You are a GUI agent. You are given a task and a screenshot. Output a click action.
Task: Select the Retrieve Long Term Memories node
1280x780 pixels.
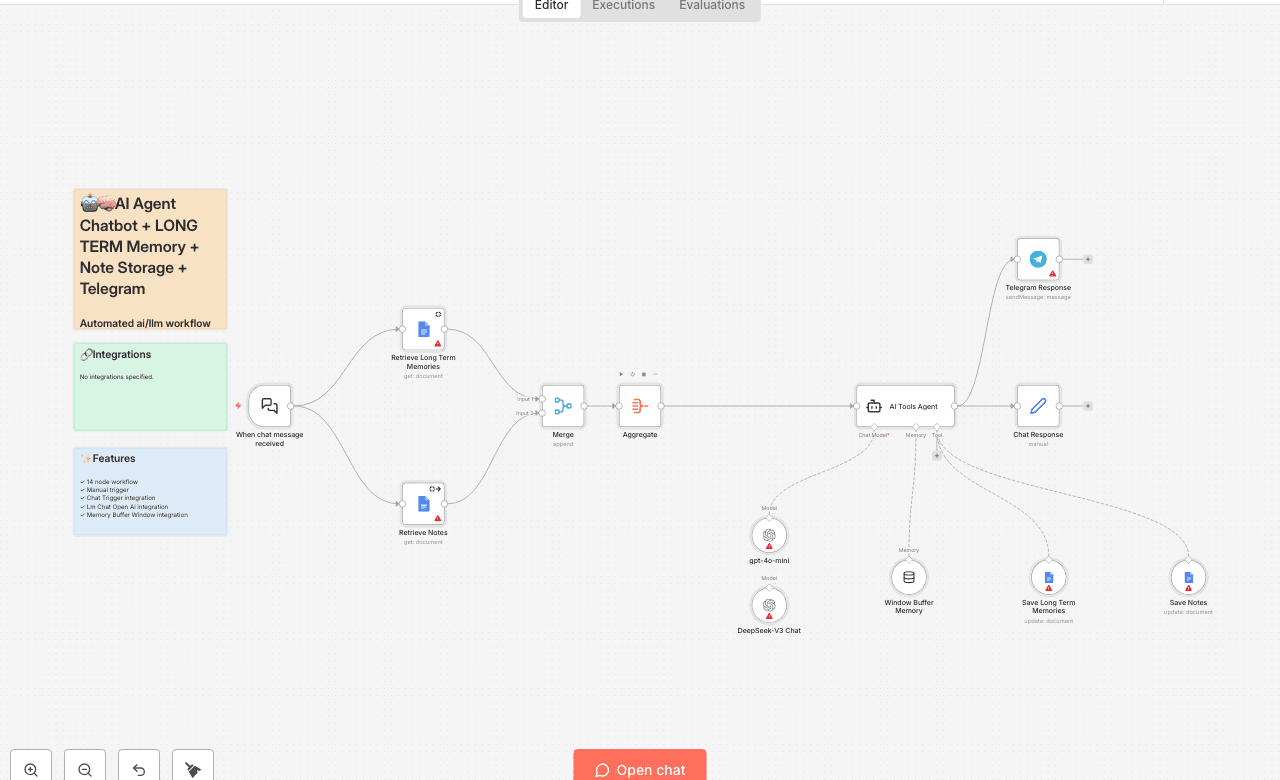click(x=423, y=328)
